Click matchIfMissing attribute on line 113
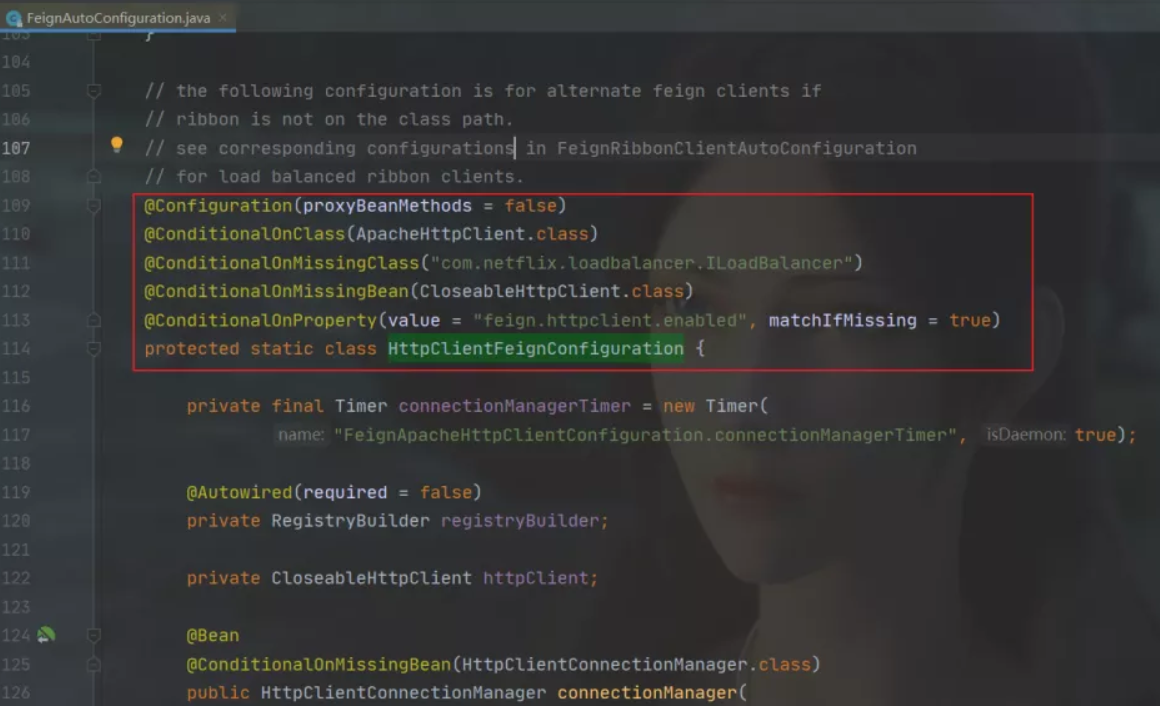Screen dimensions: 1160x706 pos(842,320)
